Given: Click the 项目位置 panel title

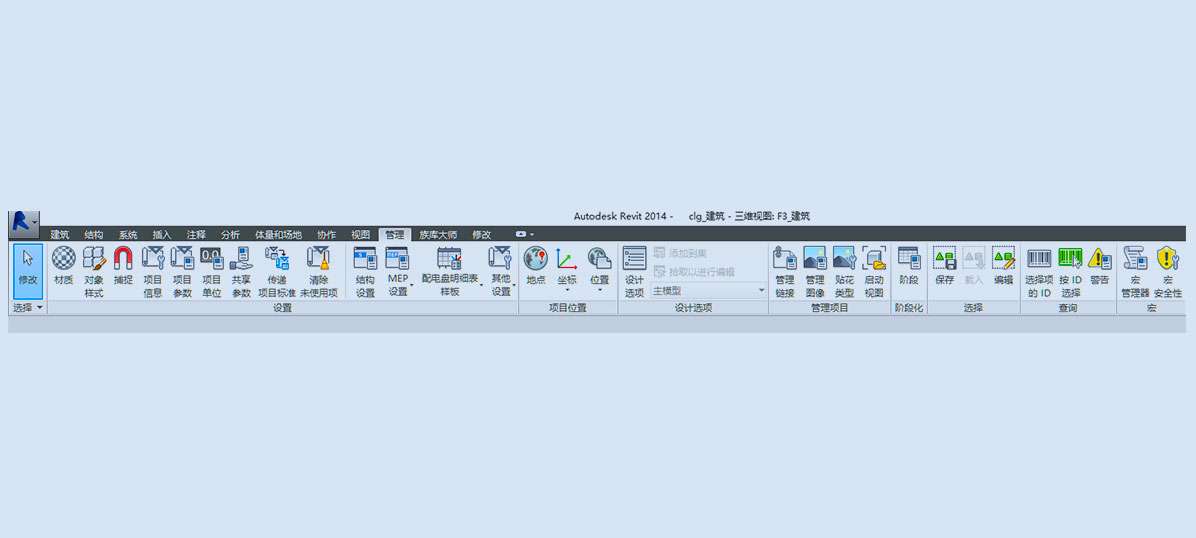Looking at the screenshot, I should 567,308.
